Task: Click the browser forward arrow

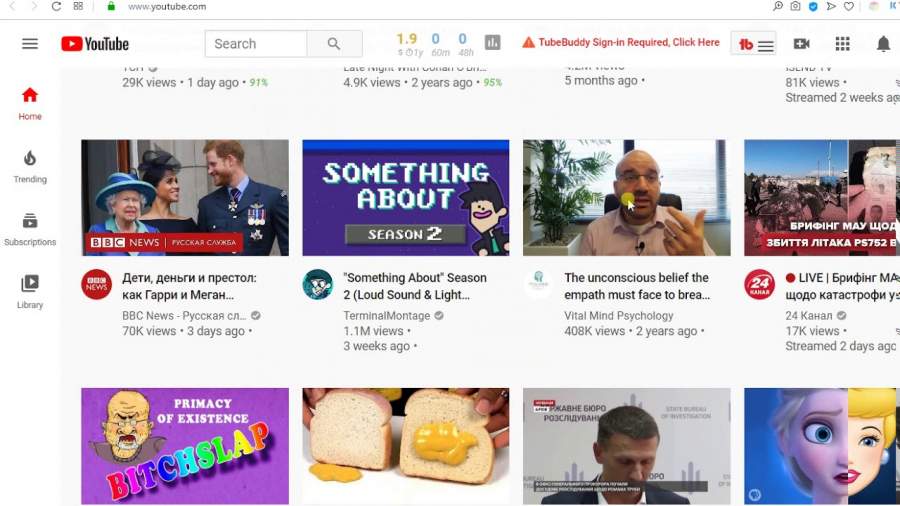Action: (x=34, y=6)
